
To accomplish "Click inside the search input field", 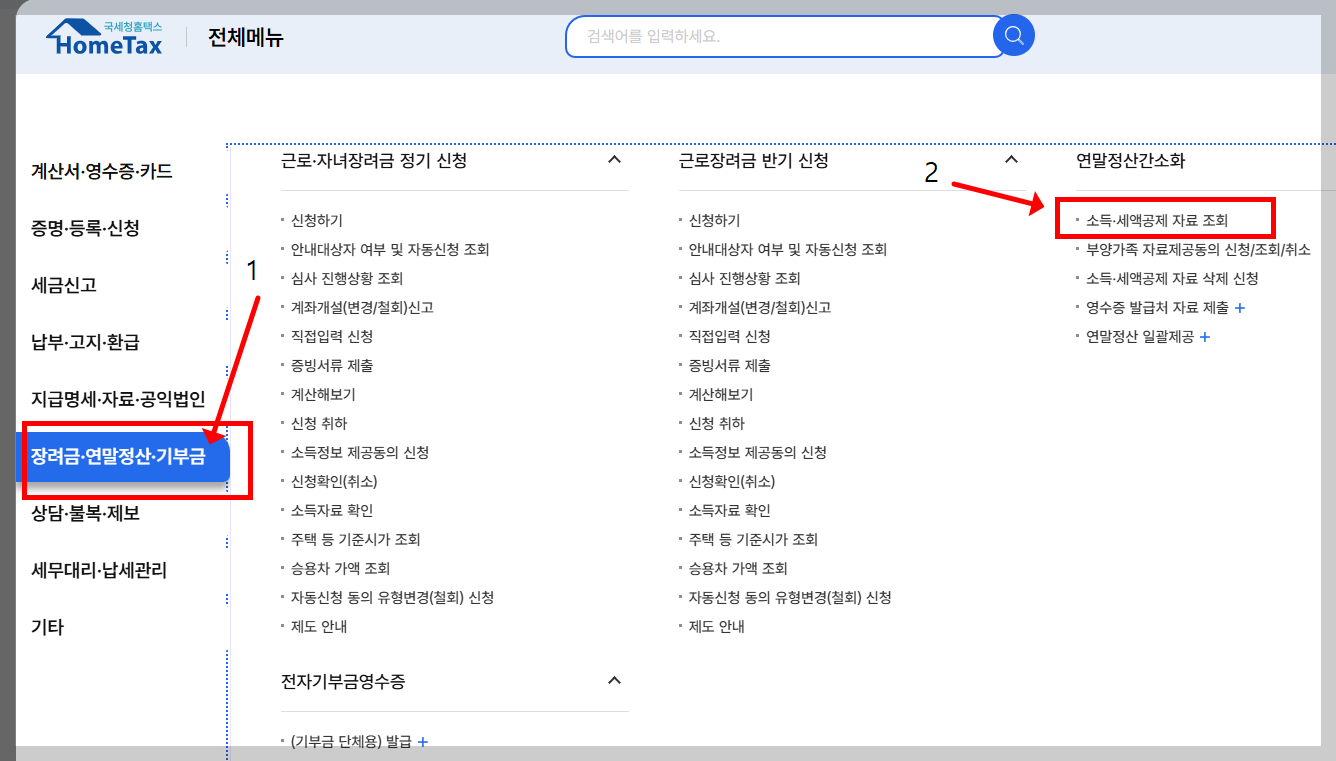I will point(780,35).
